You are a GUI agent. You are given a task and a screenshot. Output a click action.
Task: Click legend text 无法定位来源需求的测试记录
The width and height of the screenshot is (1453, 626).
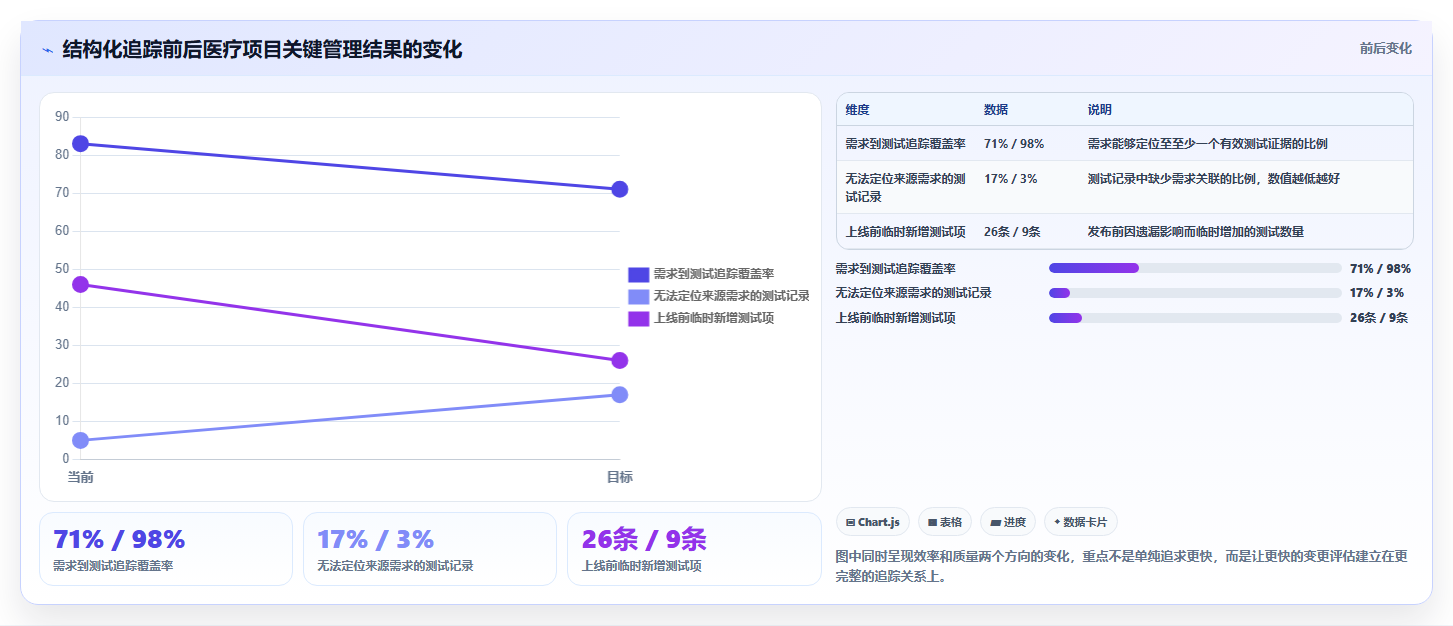point(732,296)
